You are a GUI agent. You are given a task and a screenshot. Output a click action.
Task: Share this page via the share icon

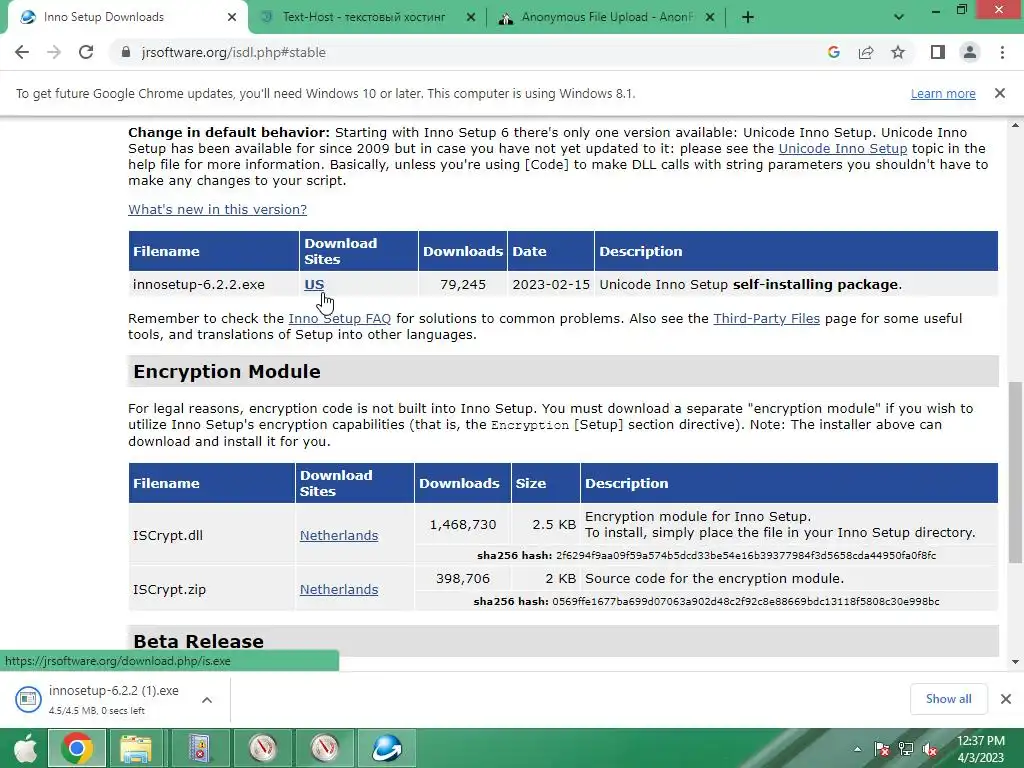coord(866,52)
